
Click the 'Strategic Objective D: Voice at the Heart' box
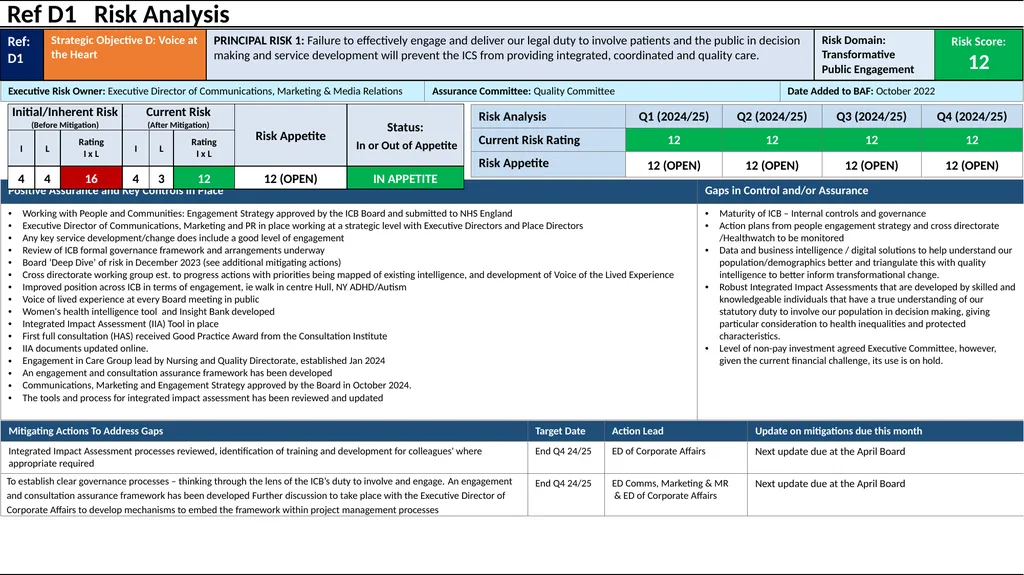125,54
